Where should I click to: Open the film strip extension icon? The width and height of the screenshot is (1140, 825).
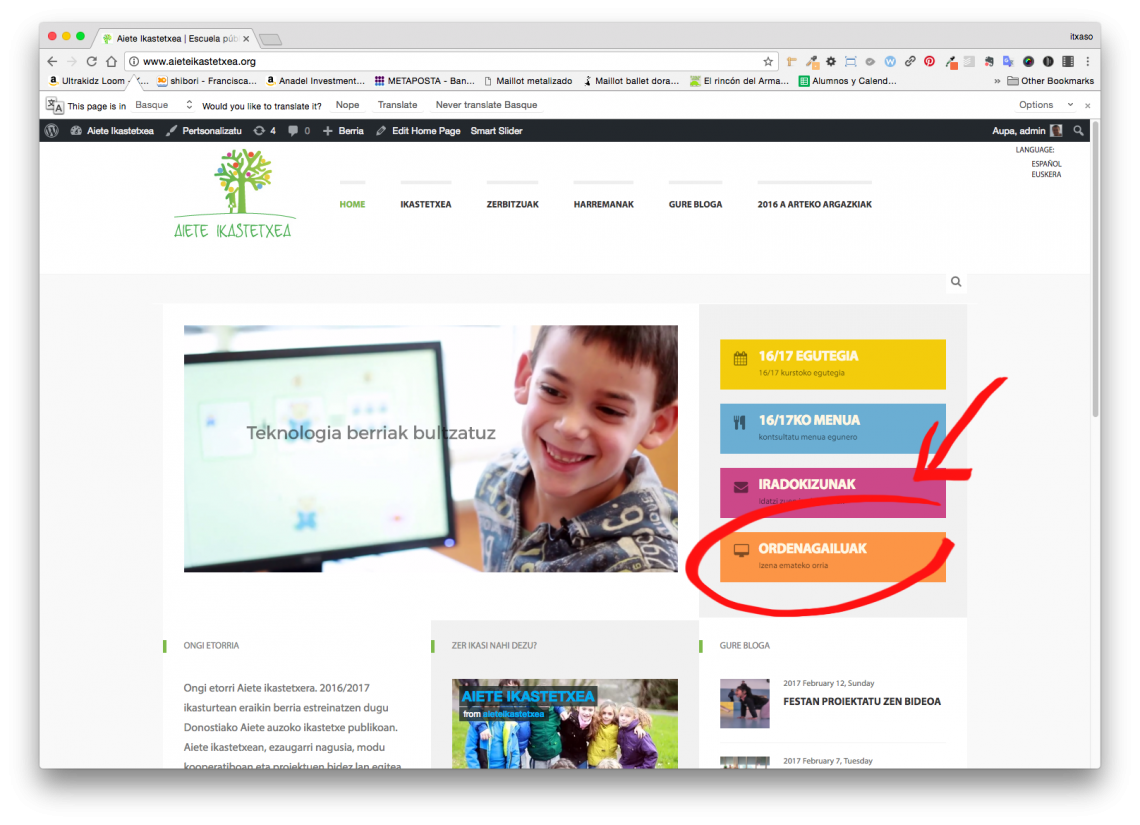click(x=1068, y=62)
